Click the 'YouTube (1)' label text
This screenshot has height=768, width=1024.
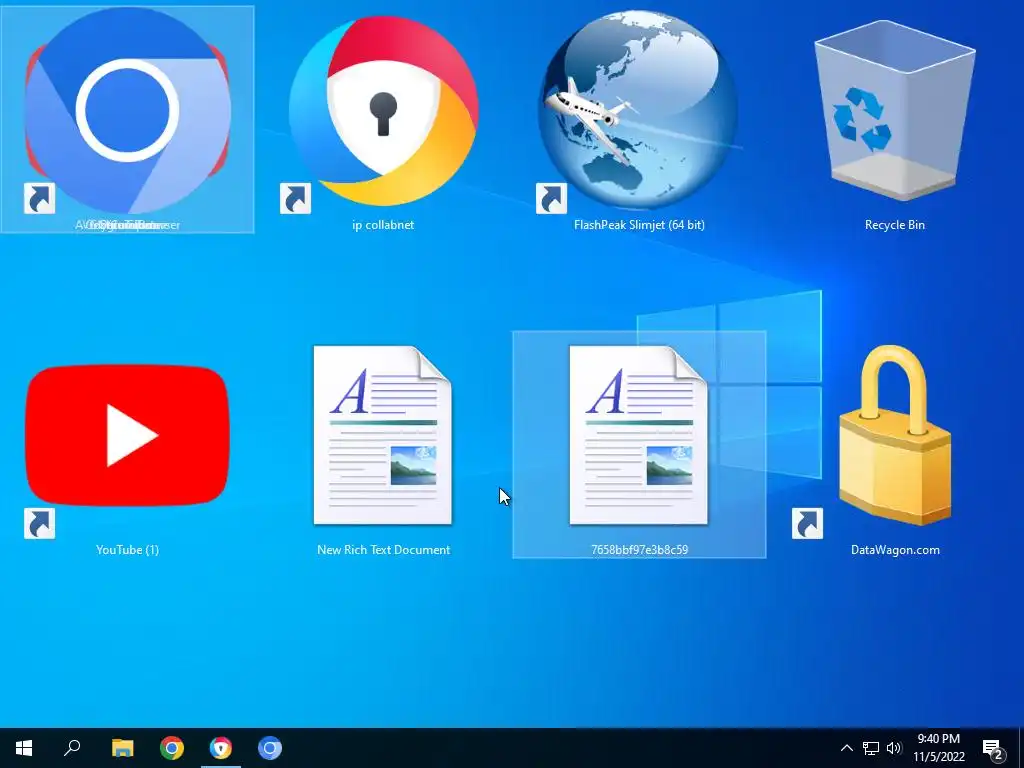127,550
